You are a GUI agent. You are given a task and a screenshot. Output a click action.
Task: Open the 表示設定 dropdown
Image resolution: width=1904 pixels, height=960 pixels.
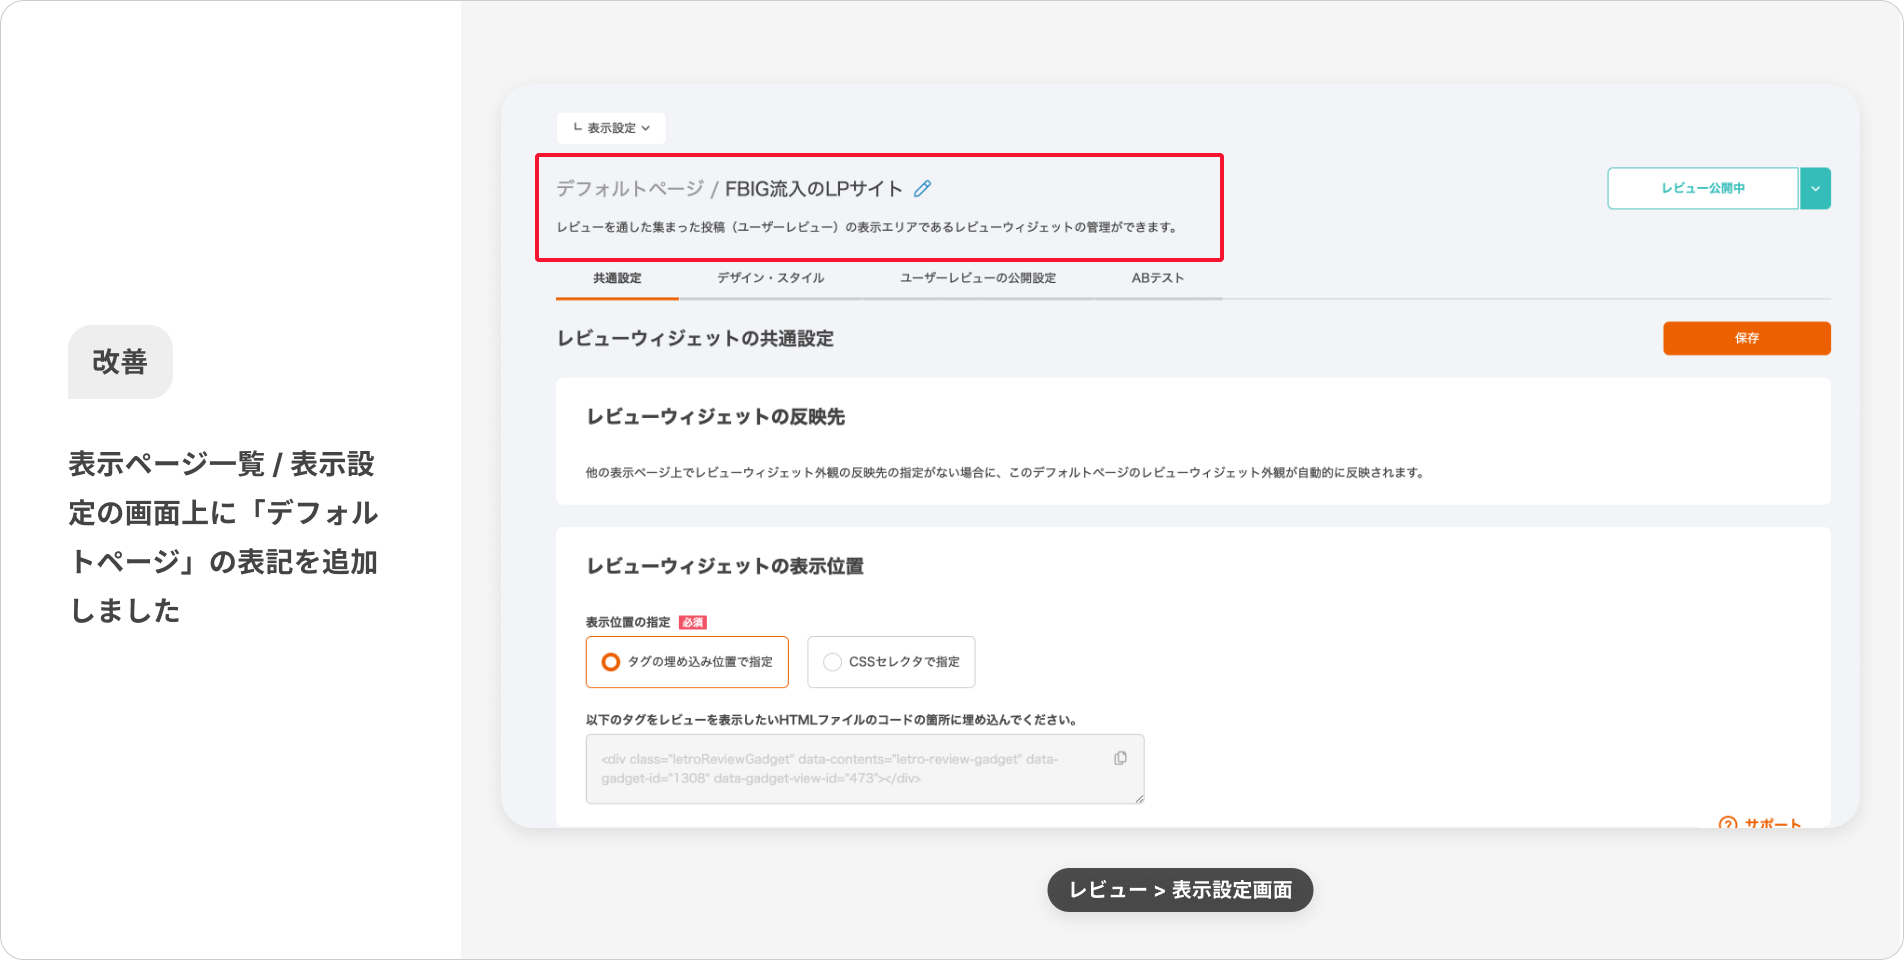coord(611,128)
